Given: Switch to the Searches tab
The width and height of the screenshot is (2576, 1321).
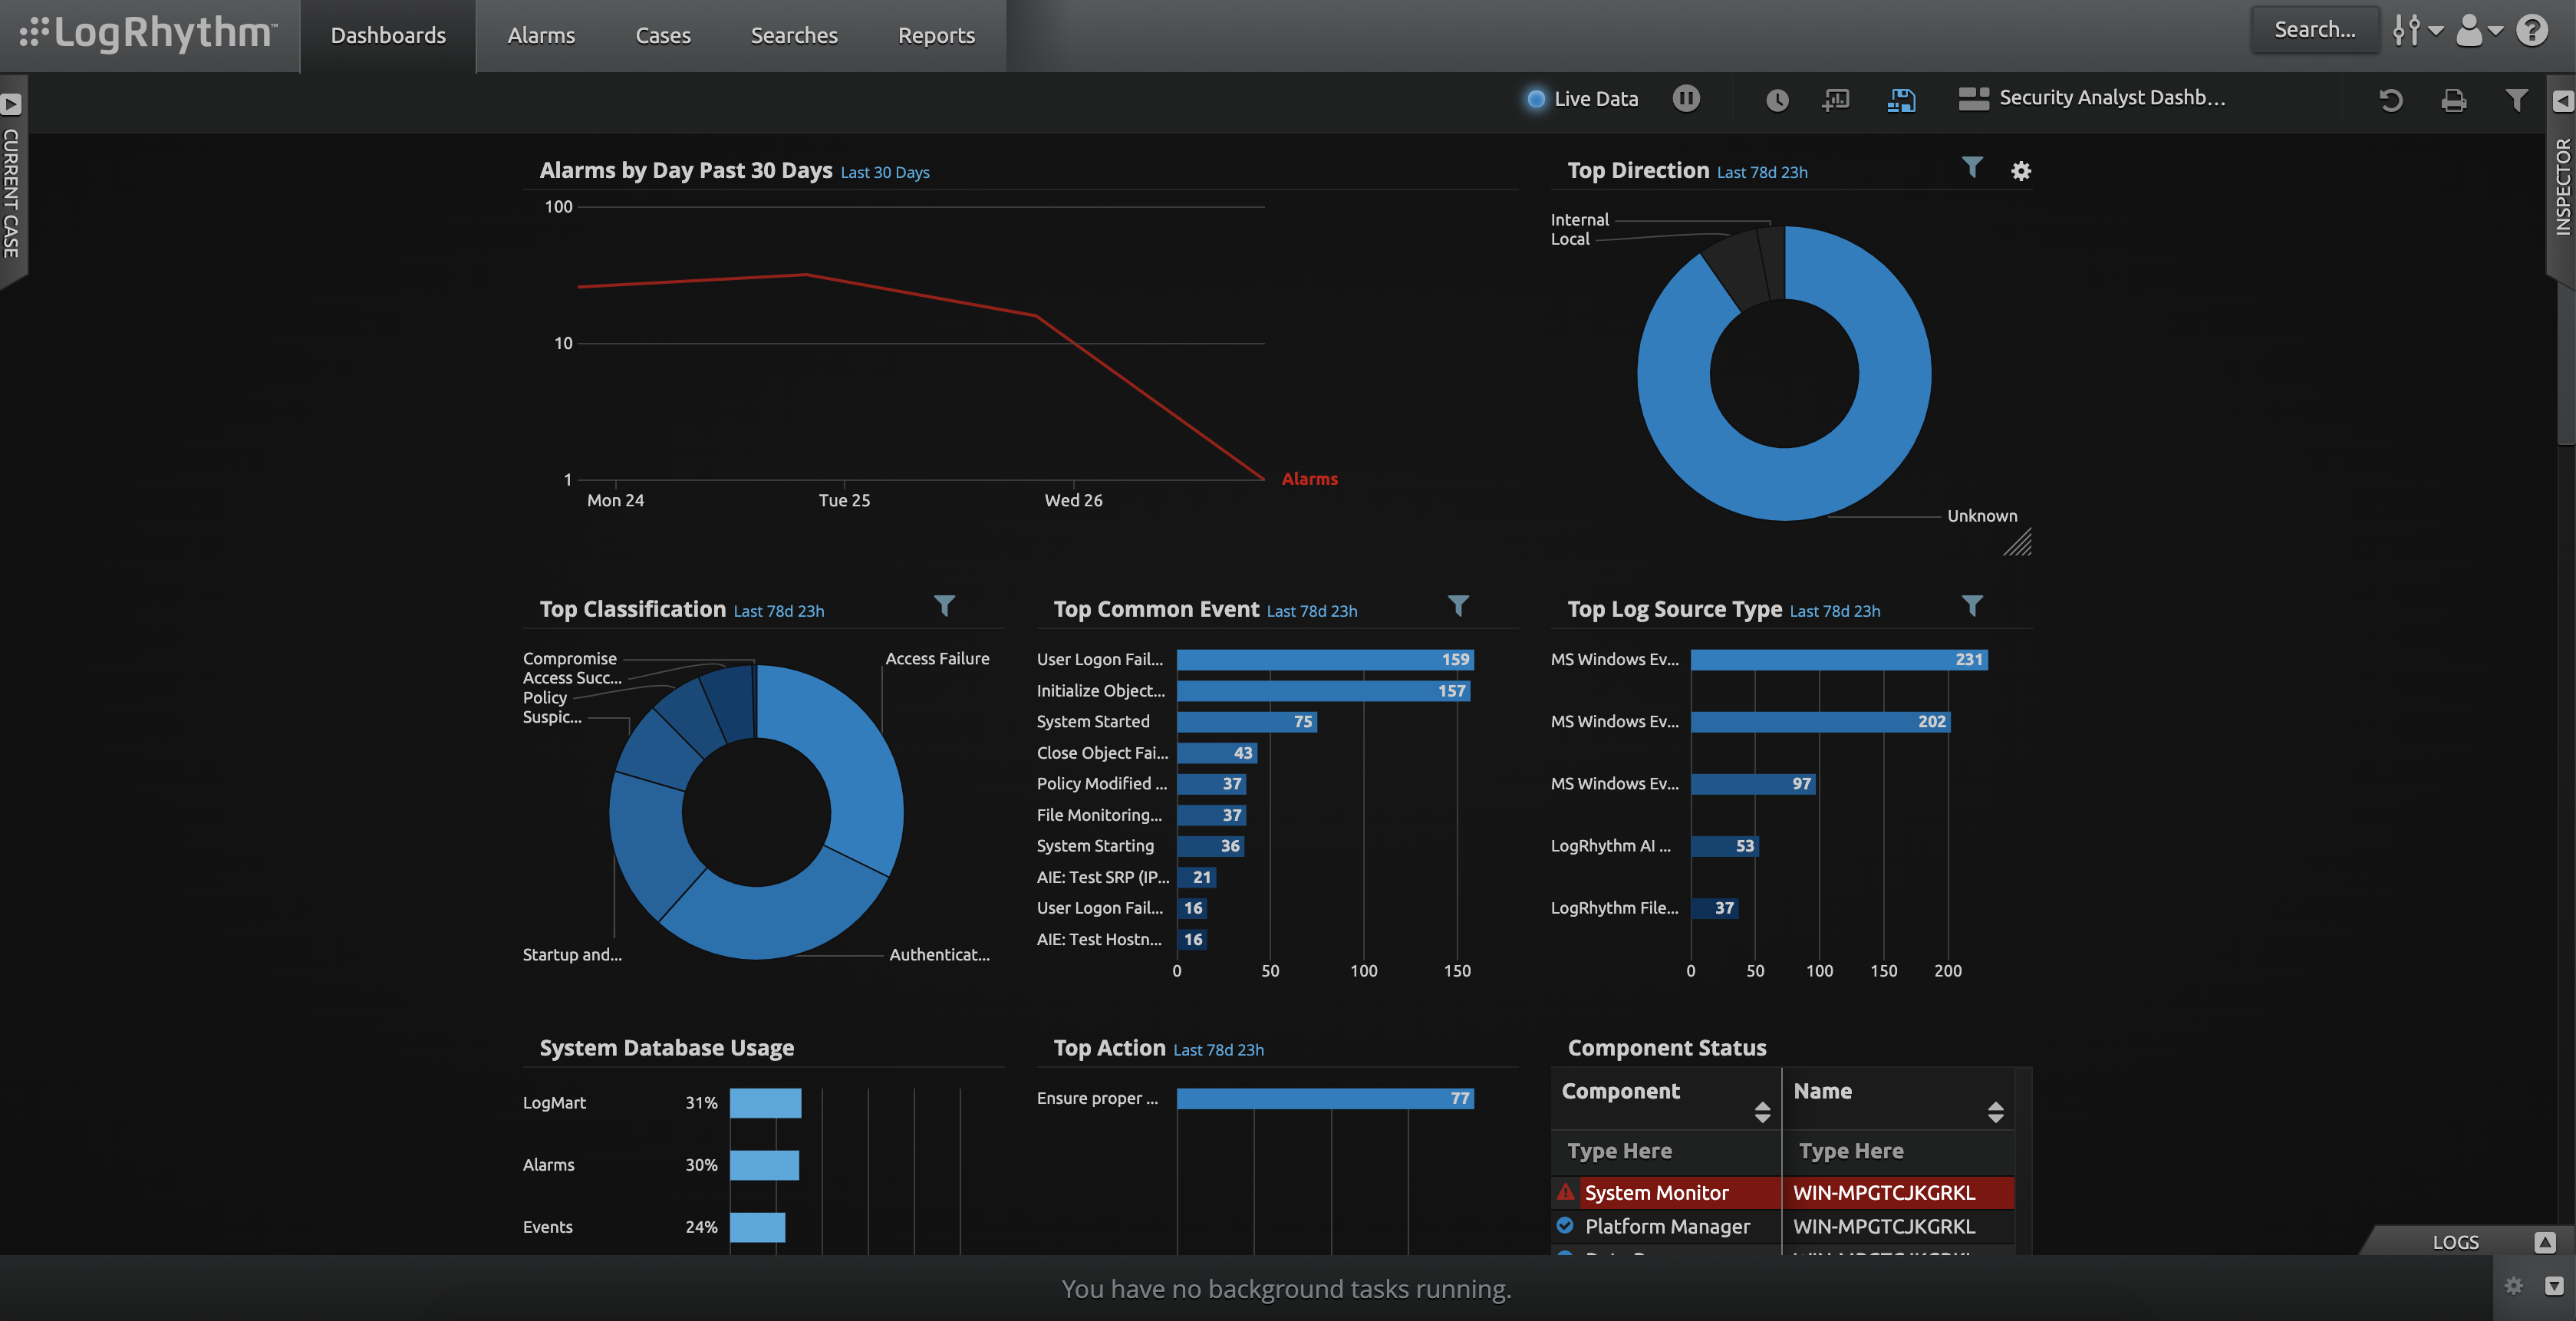Looking at the screenshot, I should pyautogui.click(x=794, y=35).
